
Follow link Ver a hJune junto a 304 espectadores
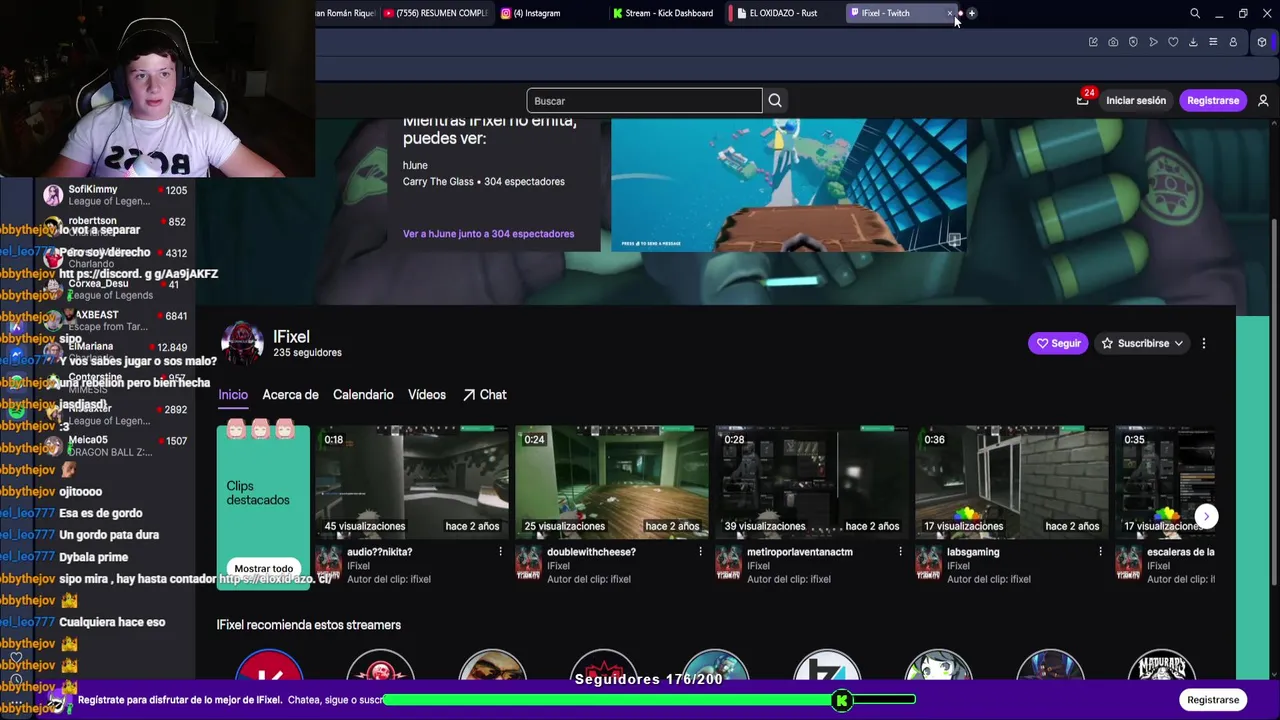point(488,234)
